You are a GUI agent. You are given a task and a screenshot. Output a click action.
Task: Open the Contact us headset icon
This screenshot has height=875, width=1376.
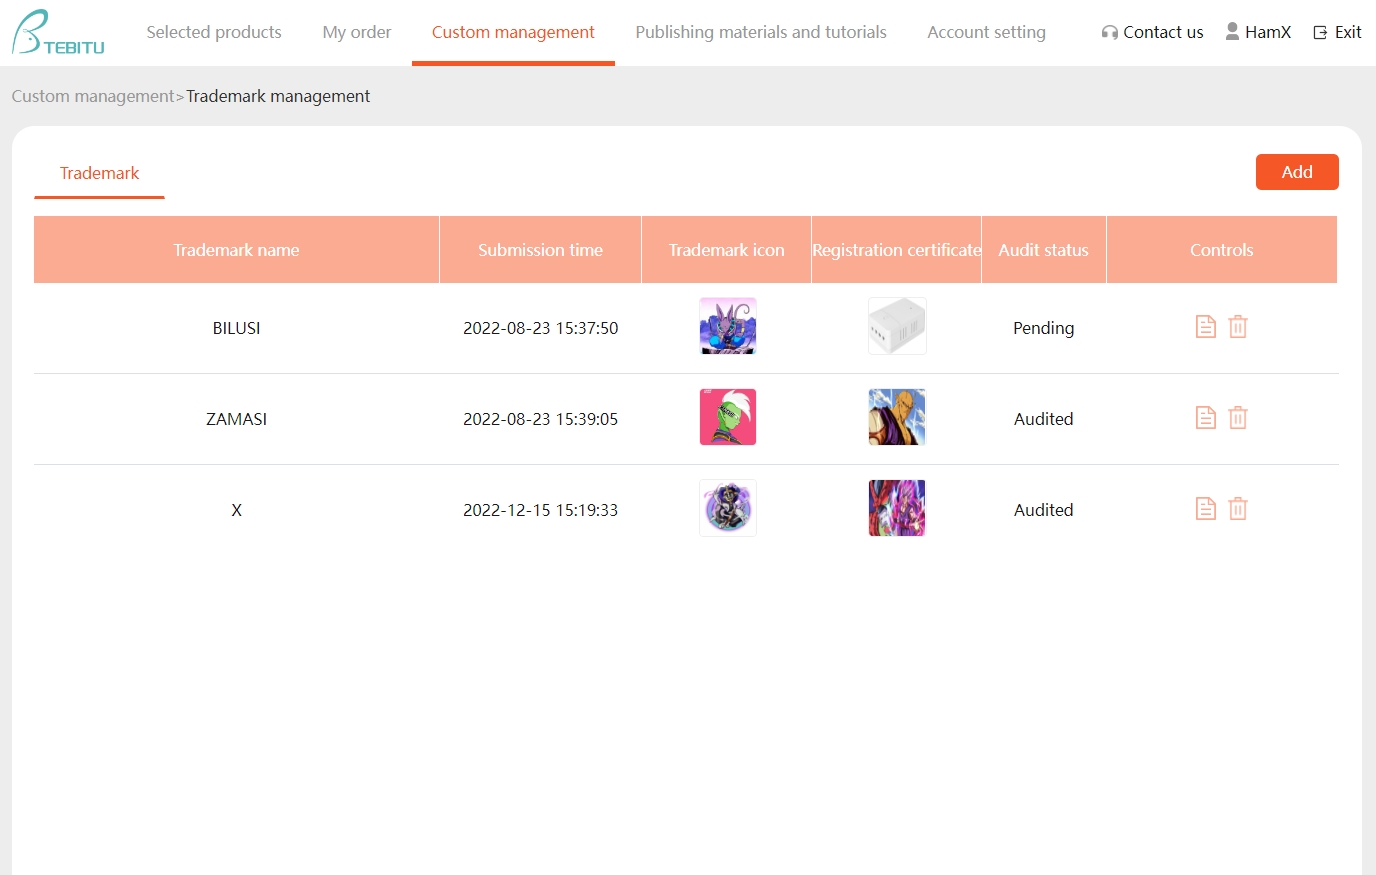[1110, 31]
